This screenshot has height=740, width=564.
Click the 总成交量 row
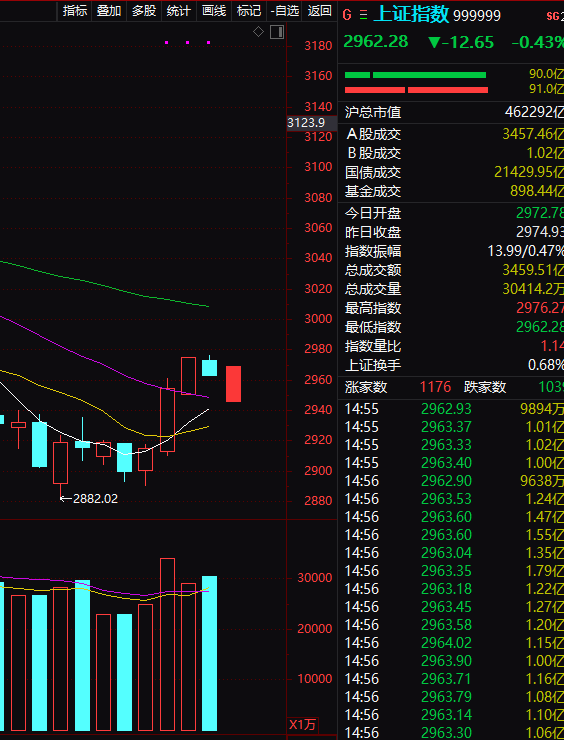coord(451,289)
